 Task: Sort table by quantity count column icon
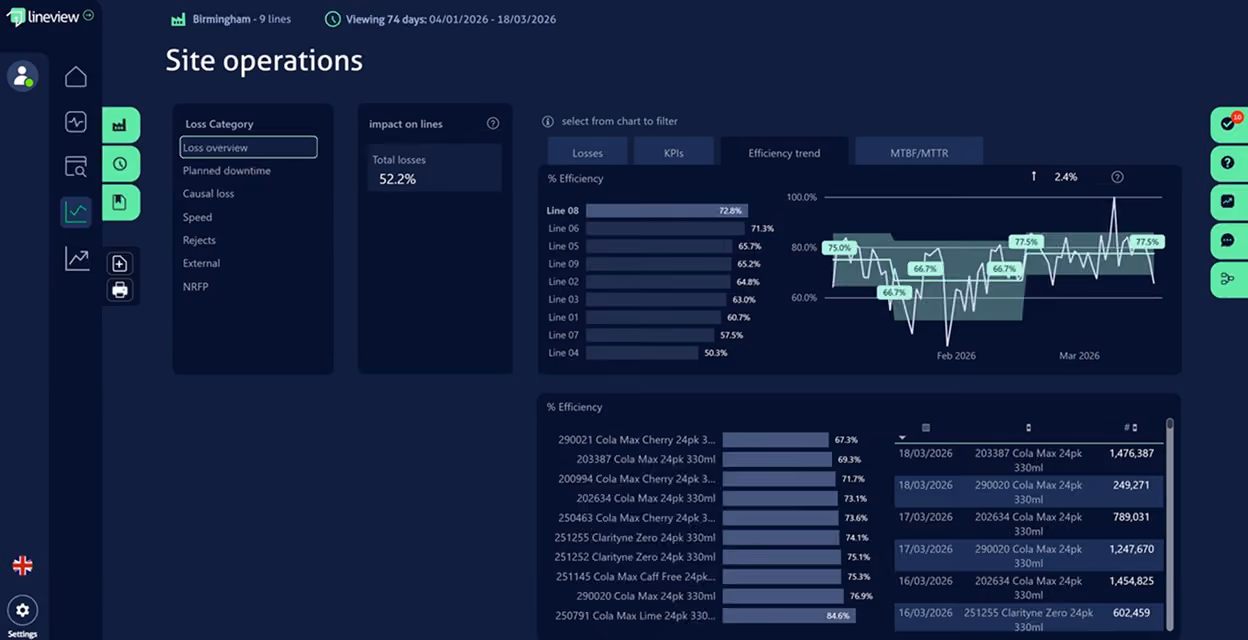coord(1130,428)
